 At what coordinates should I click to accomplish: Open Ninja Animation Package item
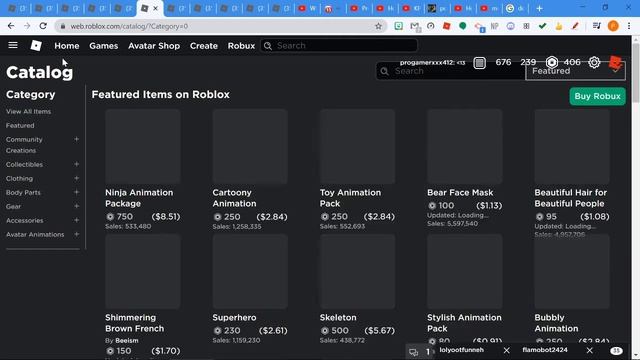click(x=139, y=198)
